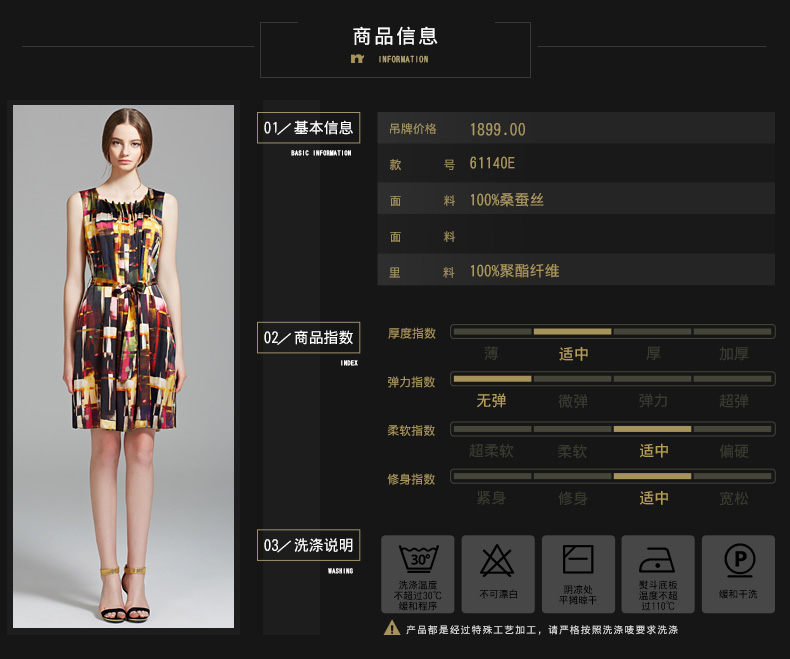Click the 超柔软 softness label
The height and width of the screenshot is (659, 790).
tap(491, 451)
